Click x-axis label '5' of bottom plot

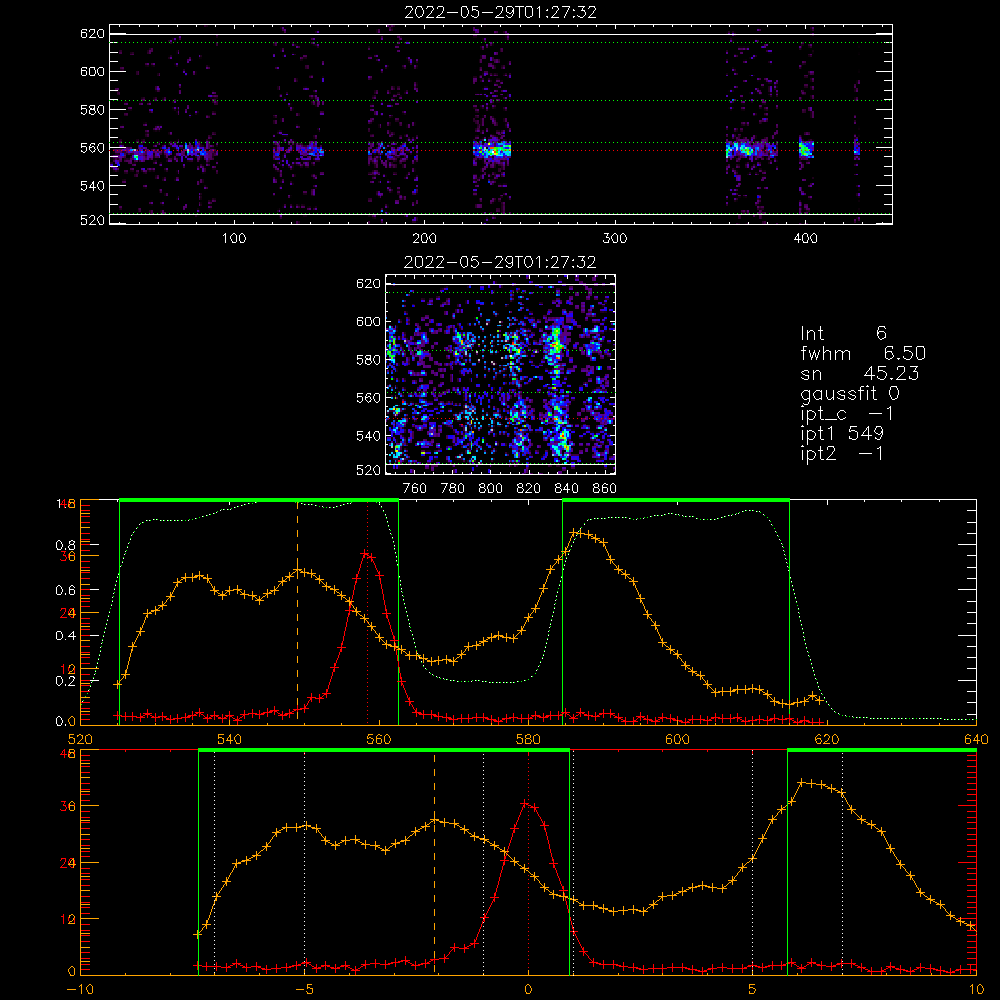coord(753,990)
